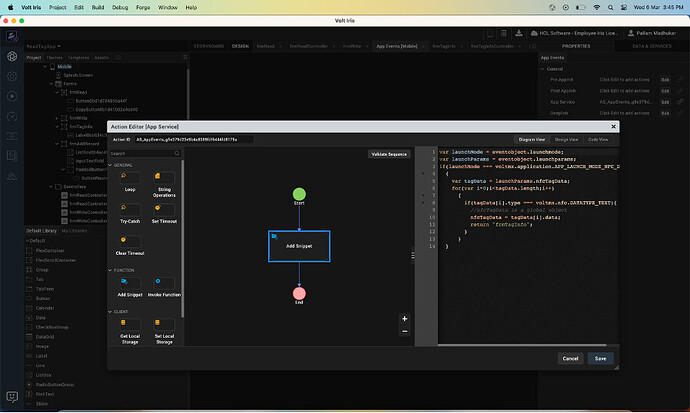
Task: Click Cancel in the Action Editor
Action: [570, 358]
